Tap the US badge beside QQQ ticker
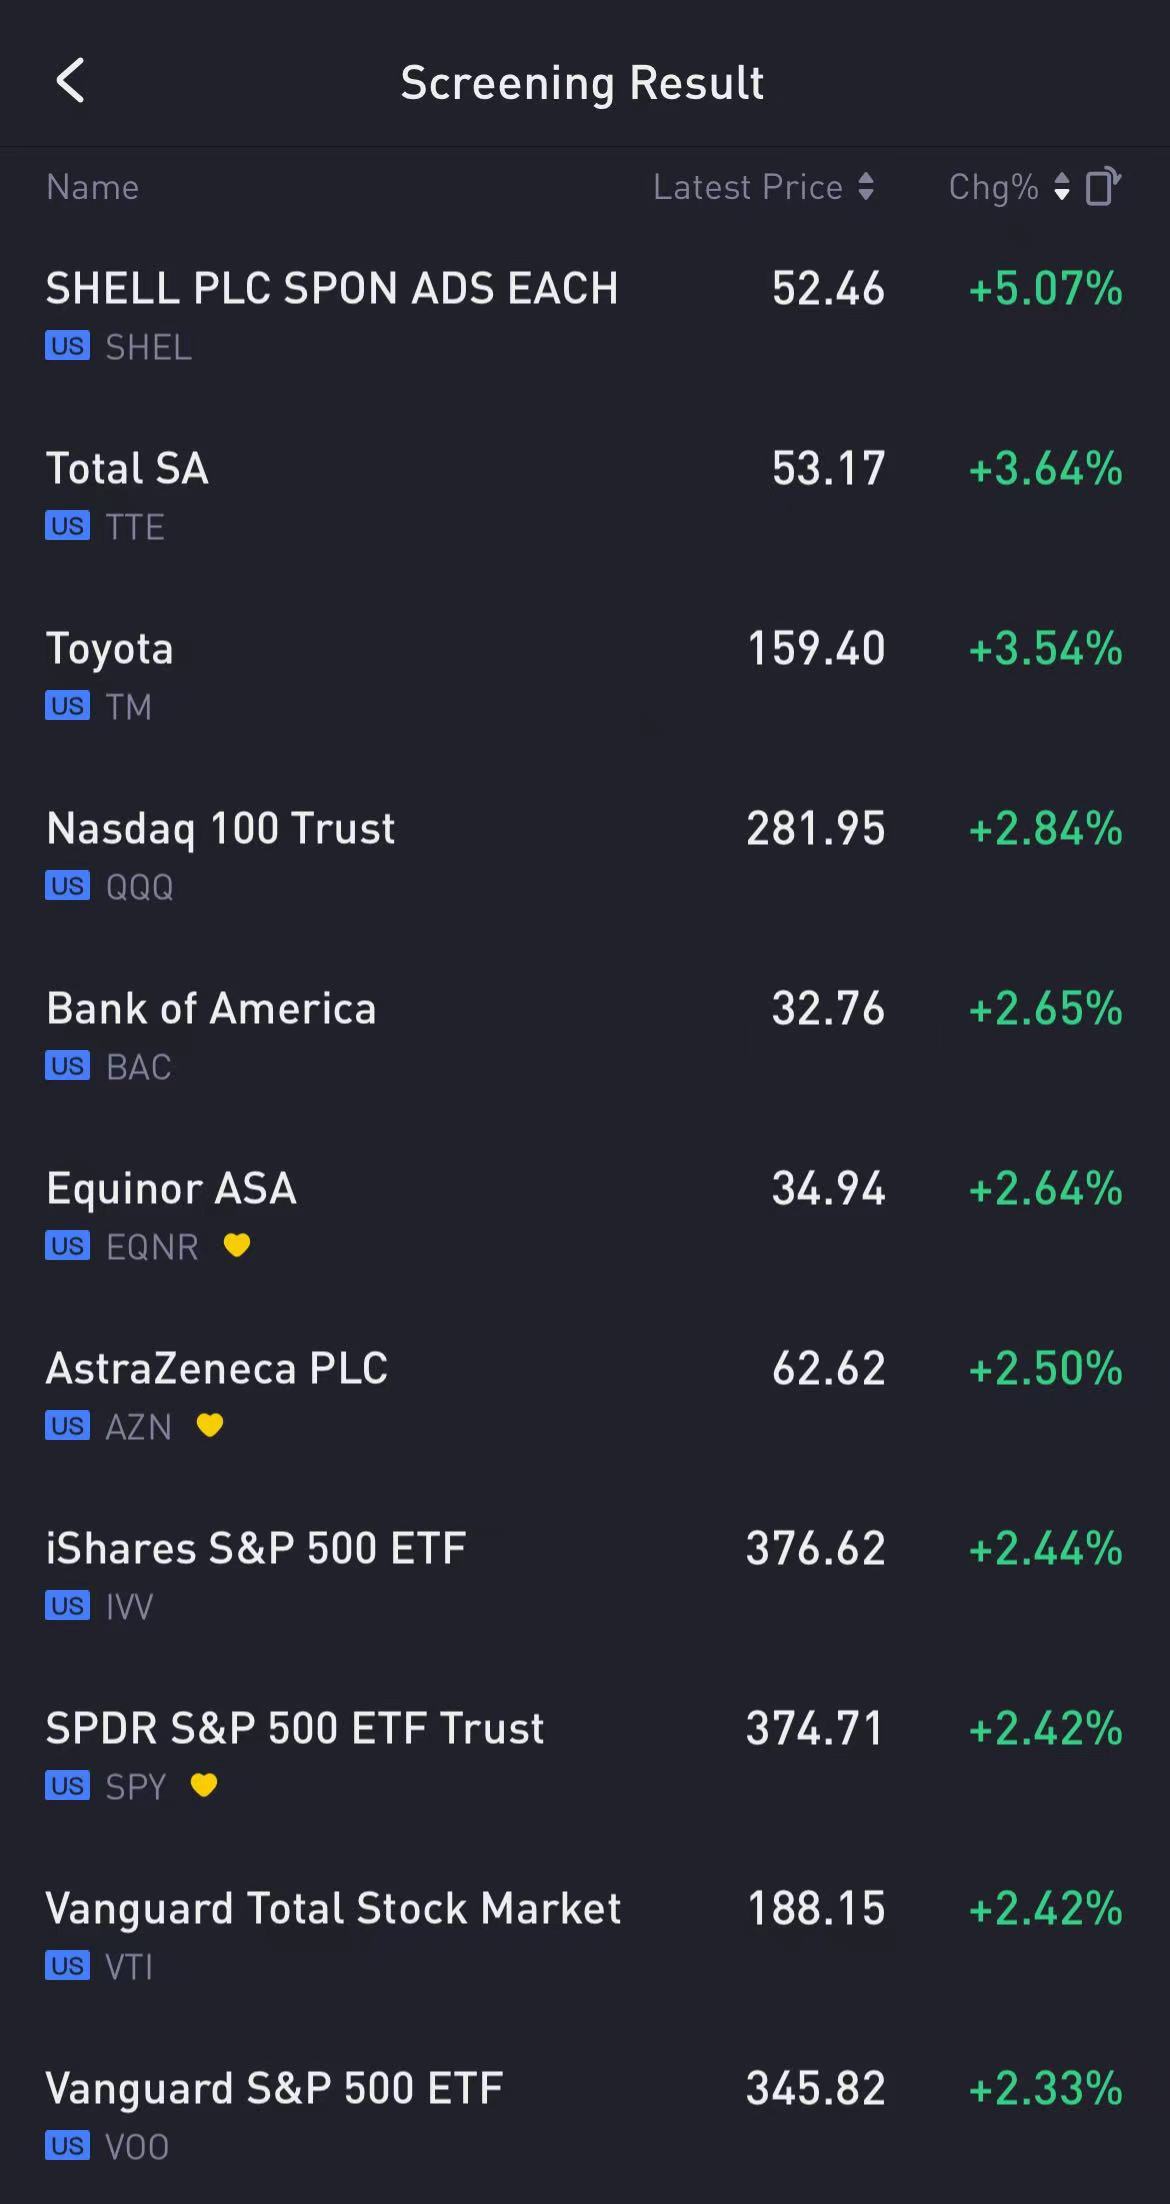The height and width of the screenshot is (2204, 1170). 67,886
